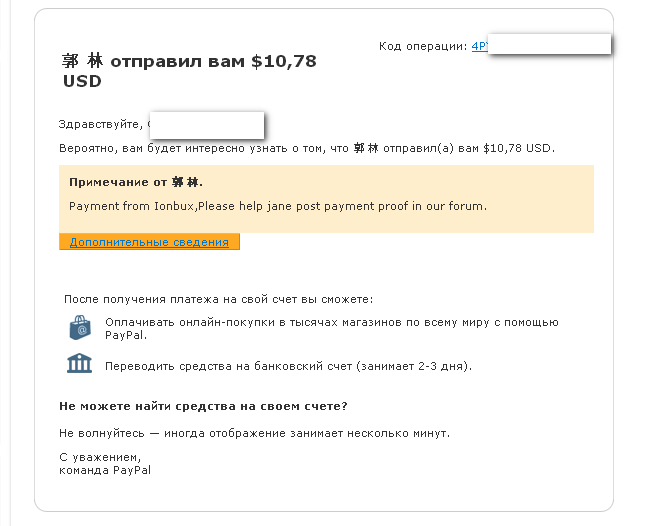Open the Дополнительные сведения button
The image size is (646, 526).
click(149, 242)
